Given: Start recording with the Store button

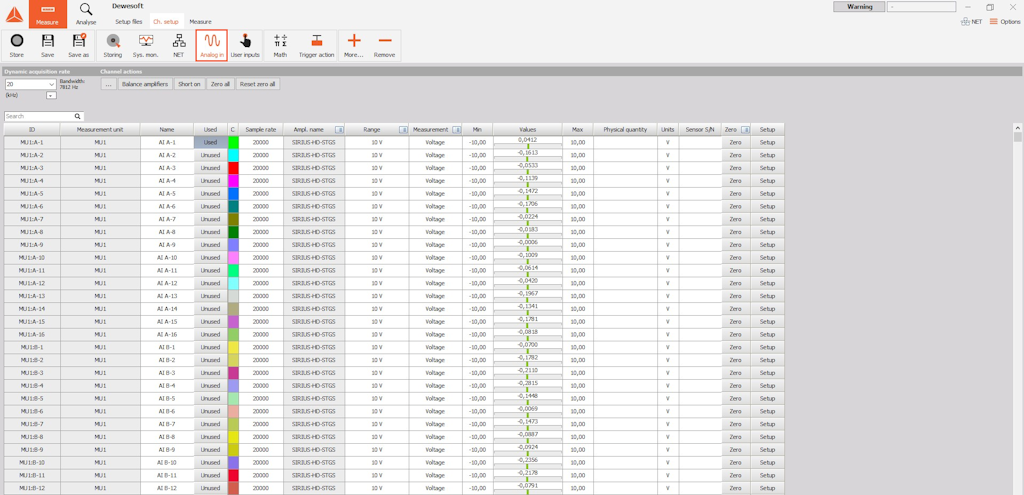Looking at the screenshot, I should coord(17,46).
